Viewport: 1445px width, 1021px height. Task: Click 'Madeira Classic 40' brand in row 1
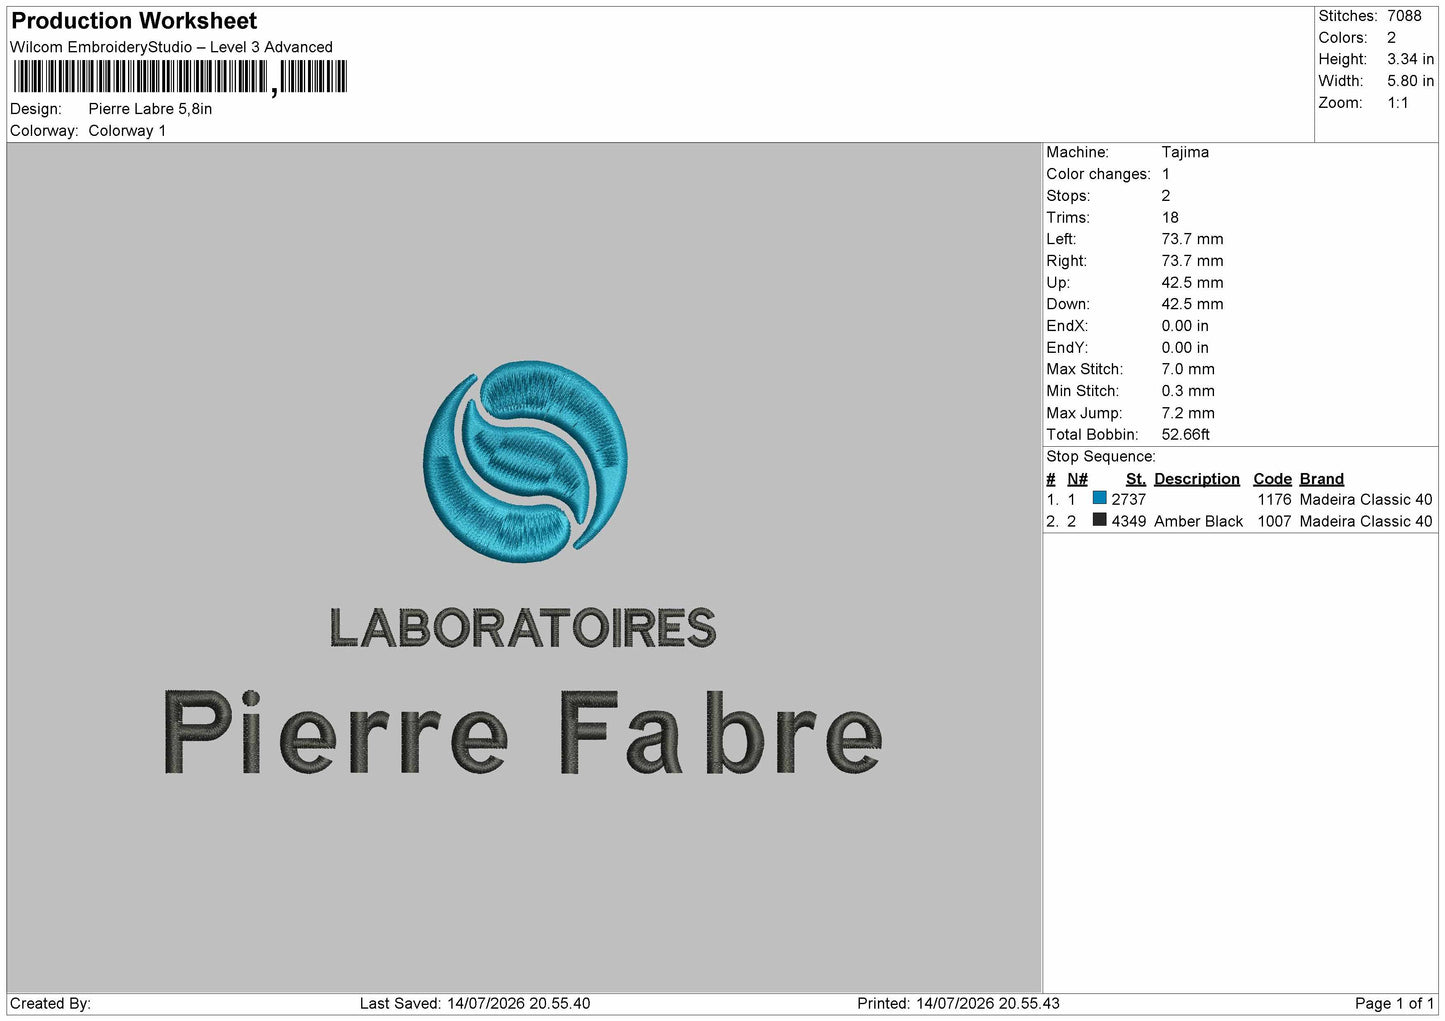[x=1366, y=499]
